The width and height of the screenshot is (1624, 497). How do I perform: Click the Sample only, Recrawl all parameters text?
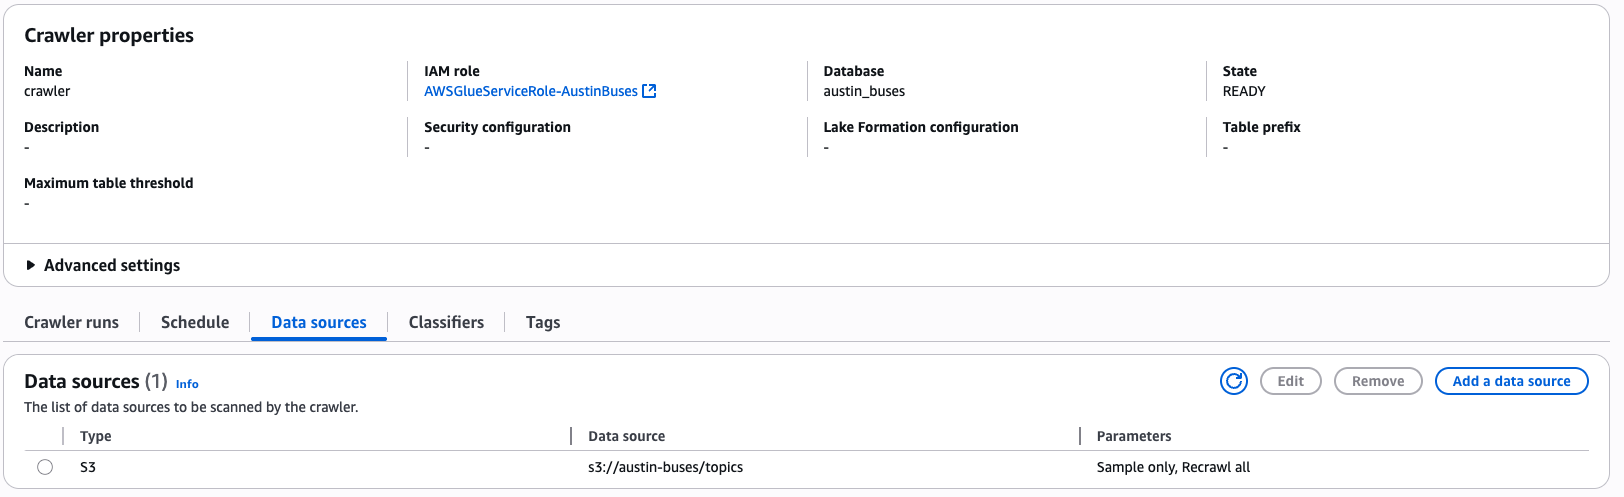tap(1173, 467)
